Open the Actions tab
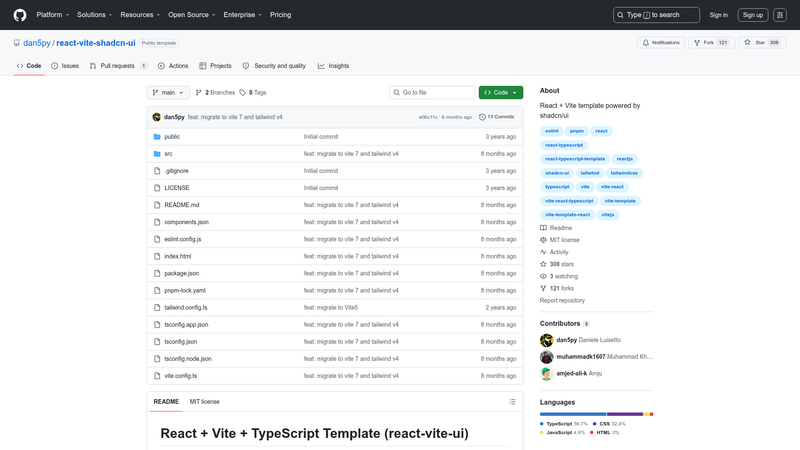Image resolution: width=800 pixels, height=450 pixels. pyautogui.click(x=173, y=66)
